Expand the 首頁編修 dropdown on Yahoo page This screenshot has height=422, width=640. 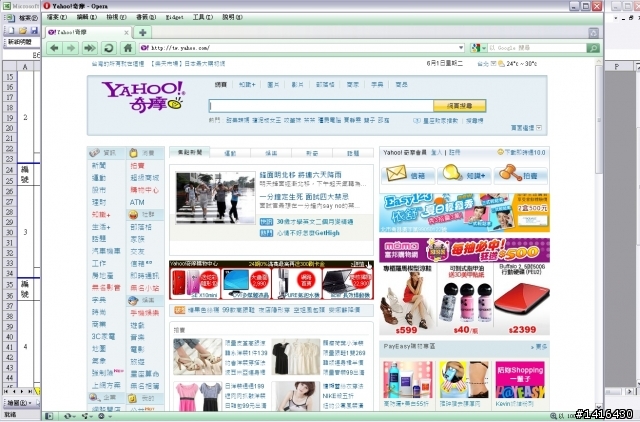click(x=539, y=128)
